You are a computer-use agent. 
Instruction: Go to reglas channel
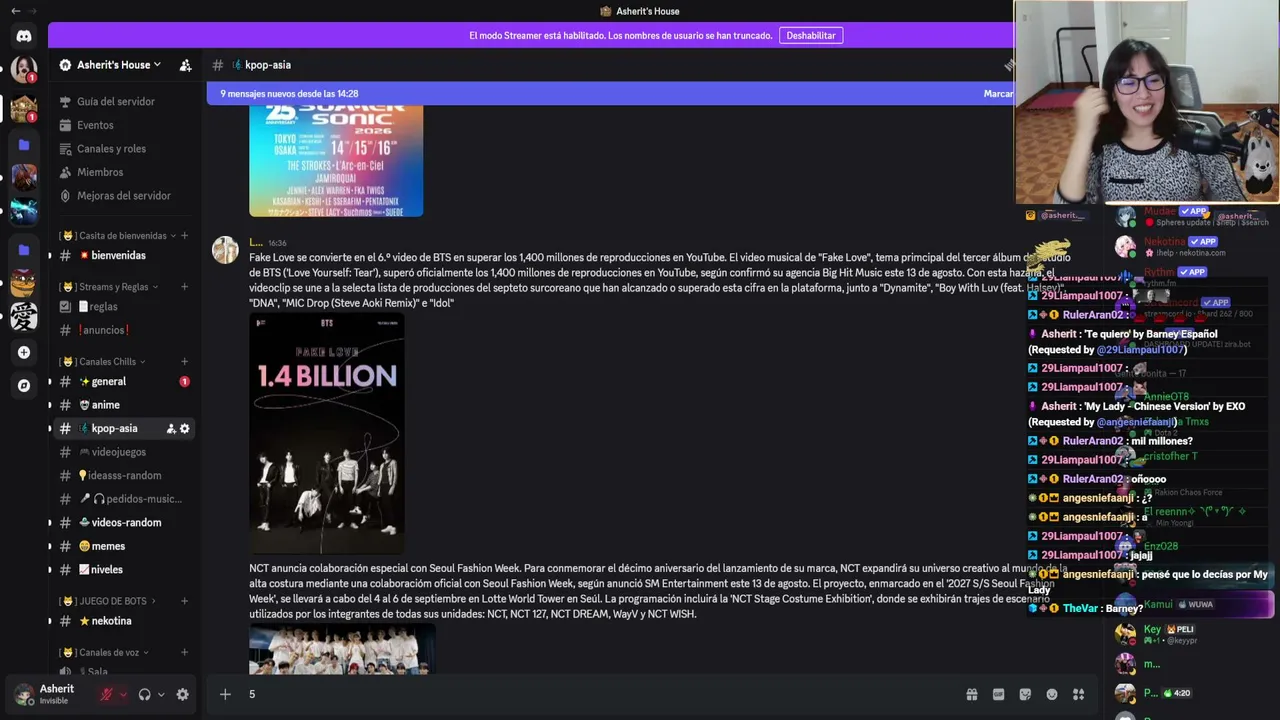[125, 307]
